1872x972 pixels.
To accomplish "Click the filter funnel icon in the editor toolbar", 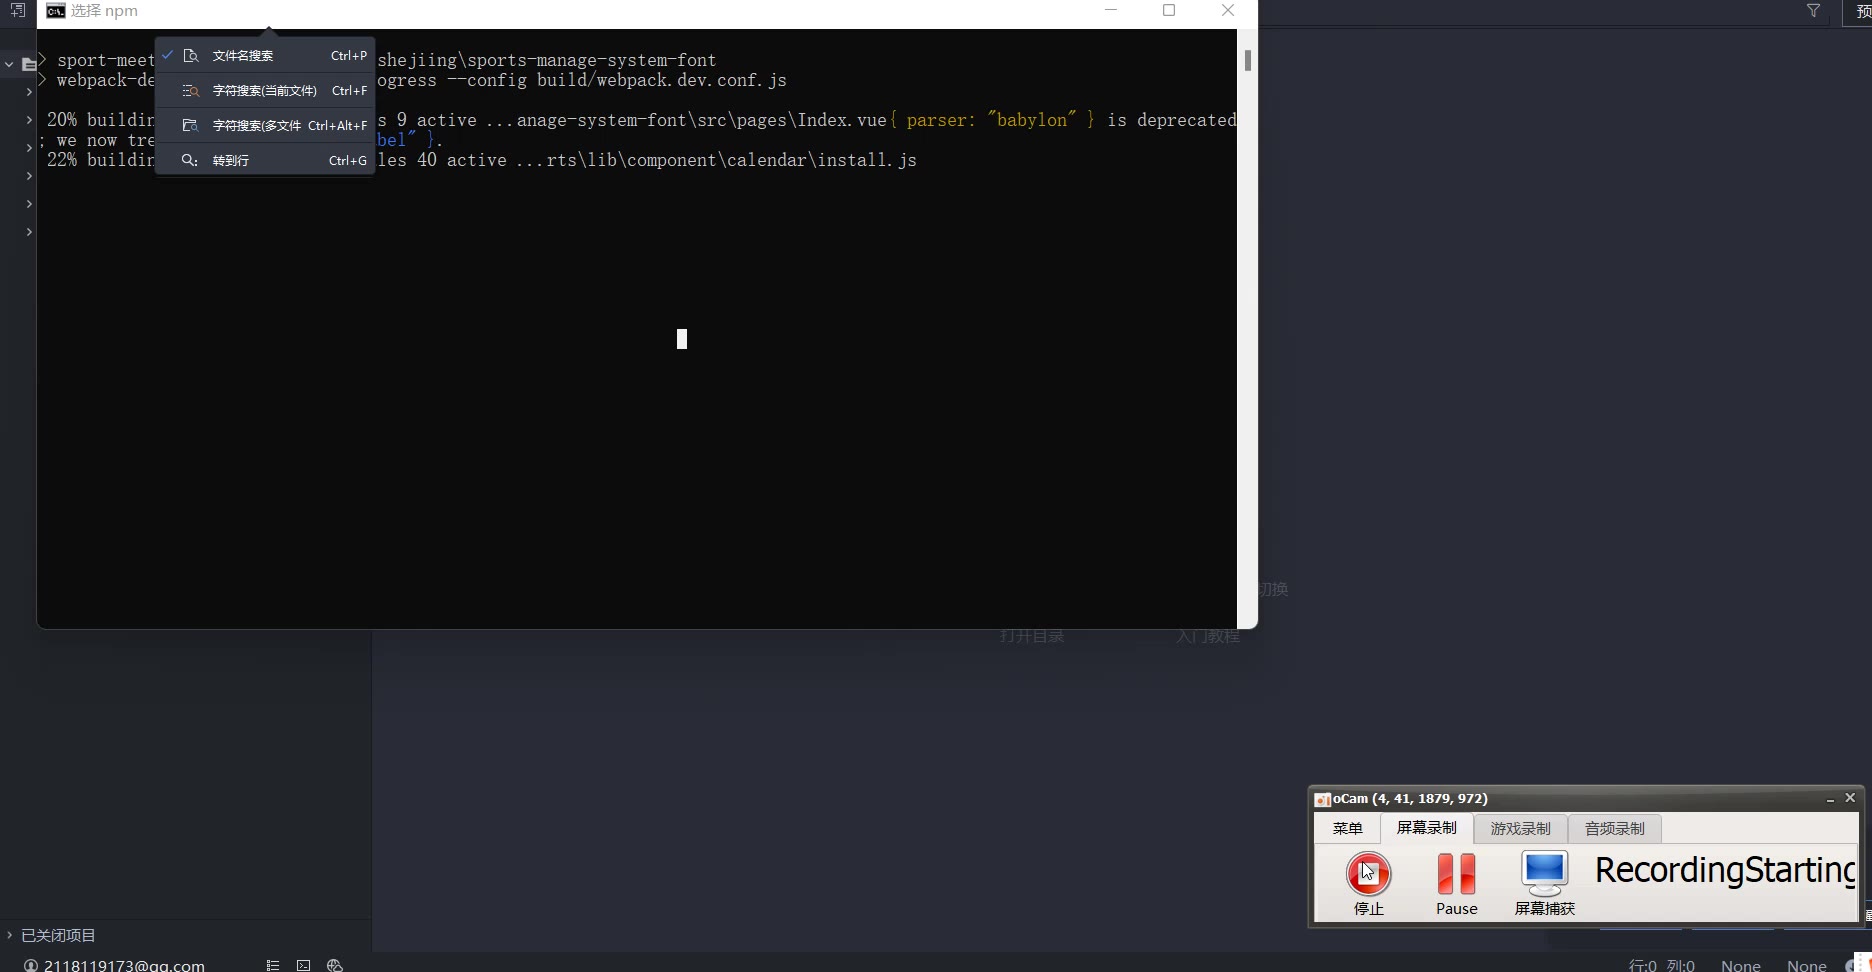I will (x=1813, y=11).
